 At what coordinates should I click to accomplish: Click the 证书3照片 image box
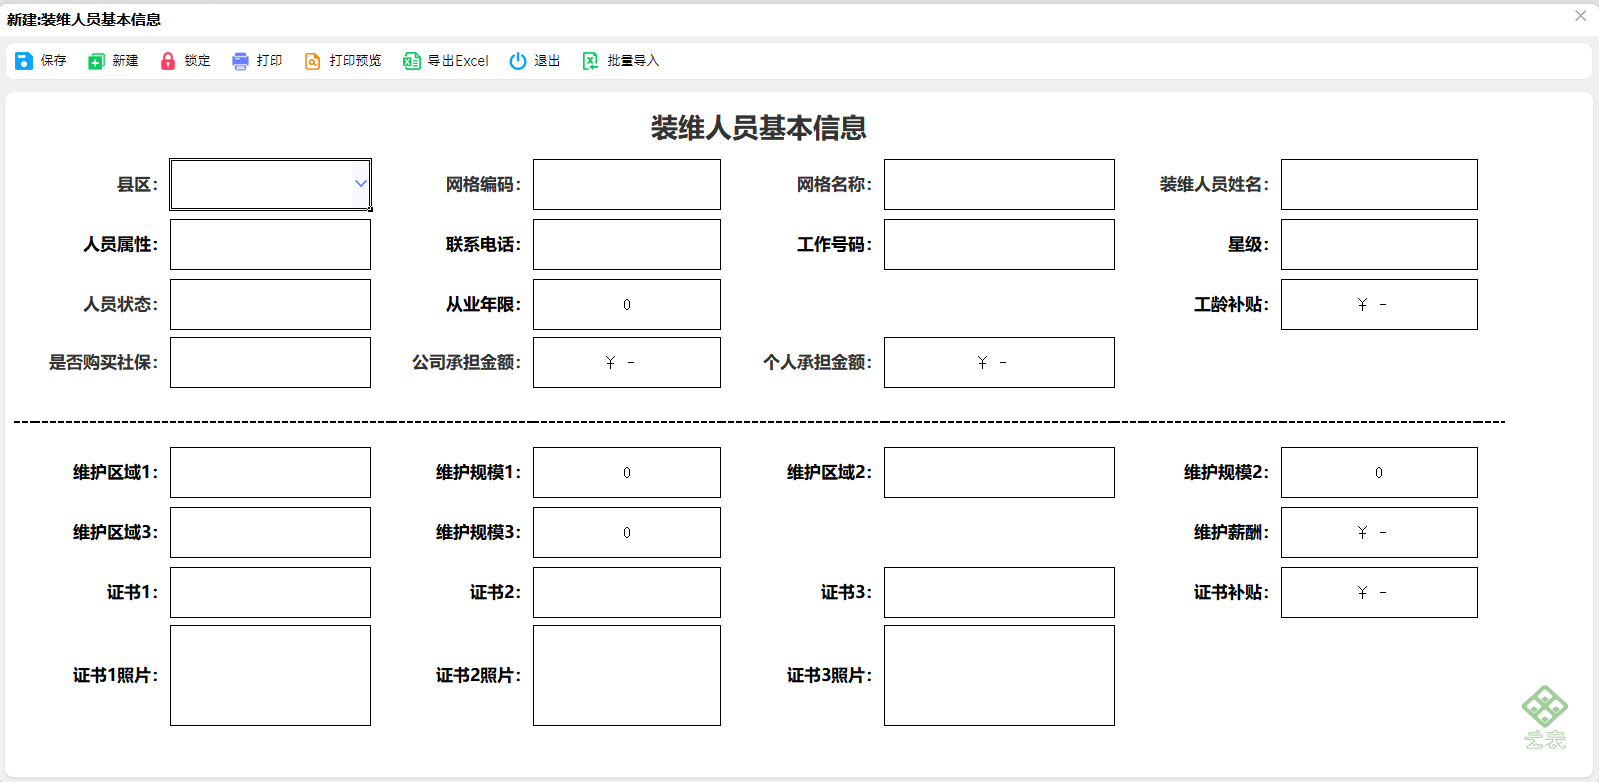click(999, 676)
